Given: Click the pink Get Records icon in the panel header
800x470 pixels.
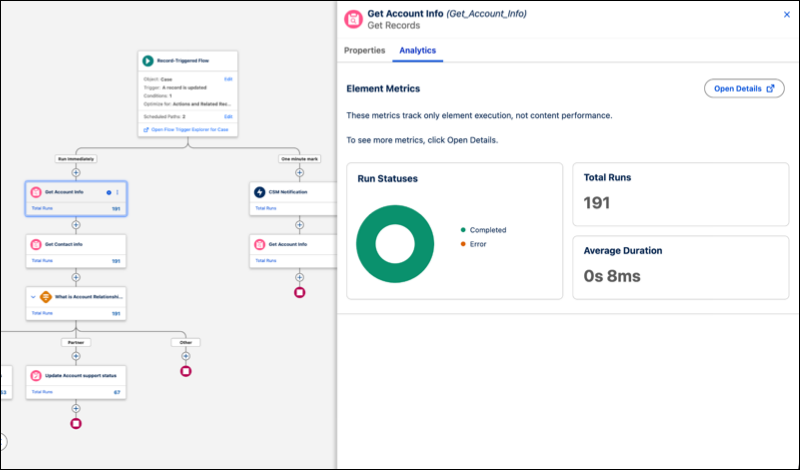Looking at the screenshot, I should [x=353, y=19].
